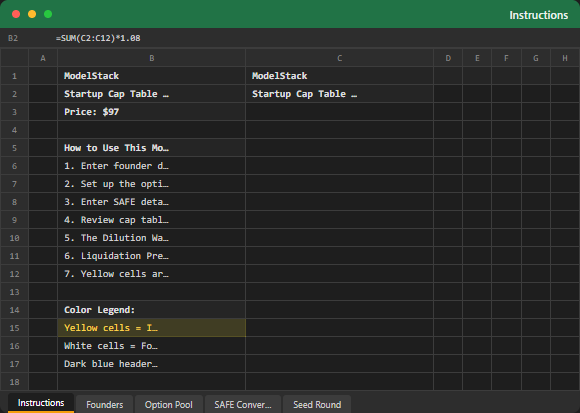Click the Instructions sheet tab
This screenshot has height=413, width=580.
click(41, 403)
